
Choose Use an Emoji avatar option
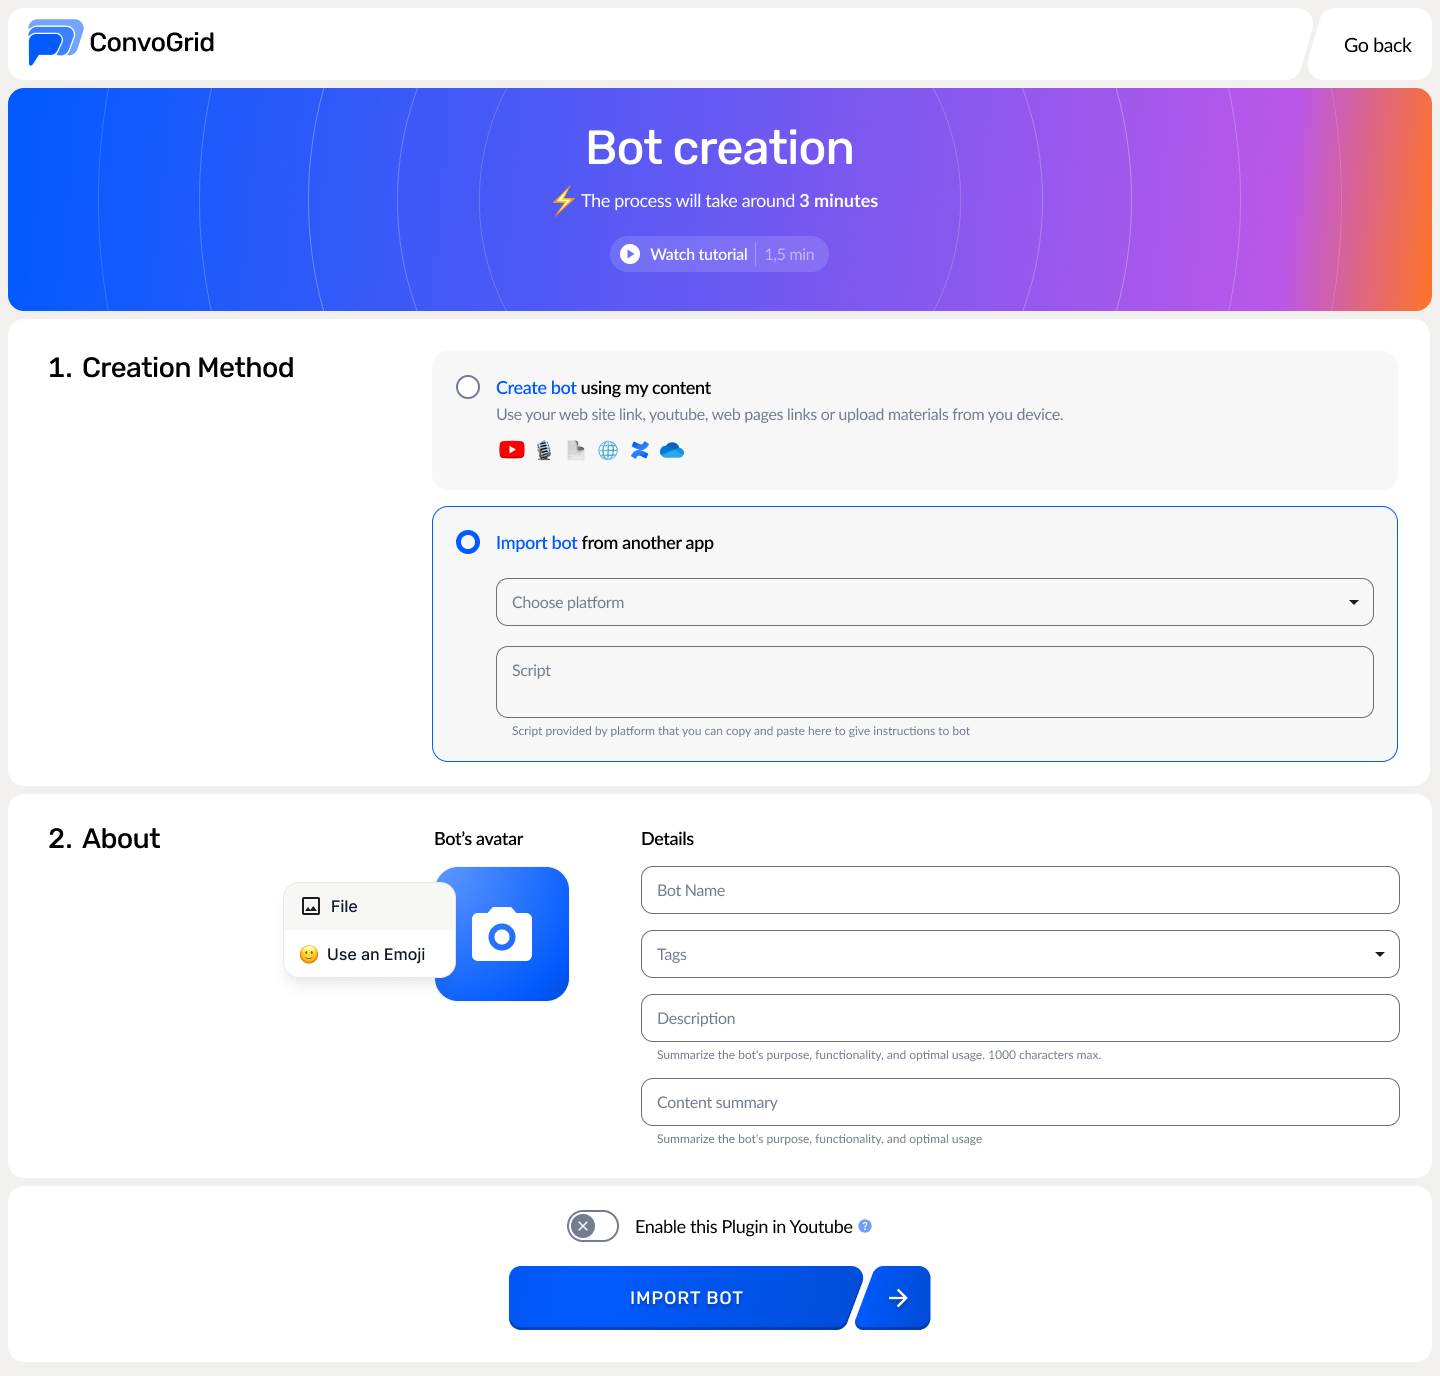click(x=370, y=954)
